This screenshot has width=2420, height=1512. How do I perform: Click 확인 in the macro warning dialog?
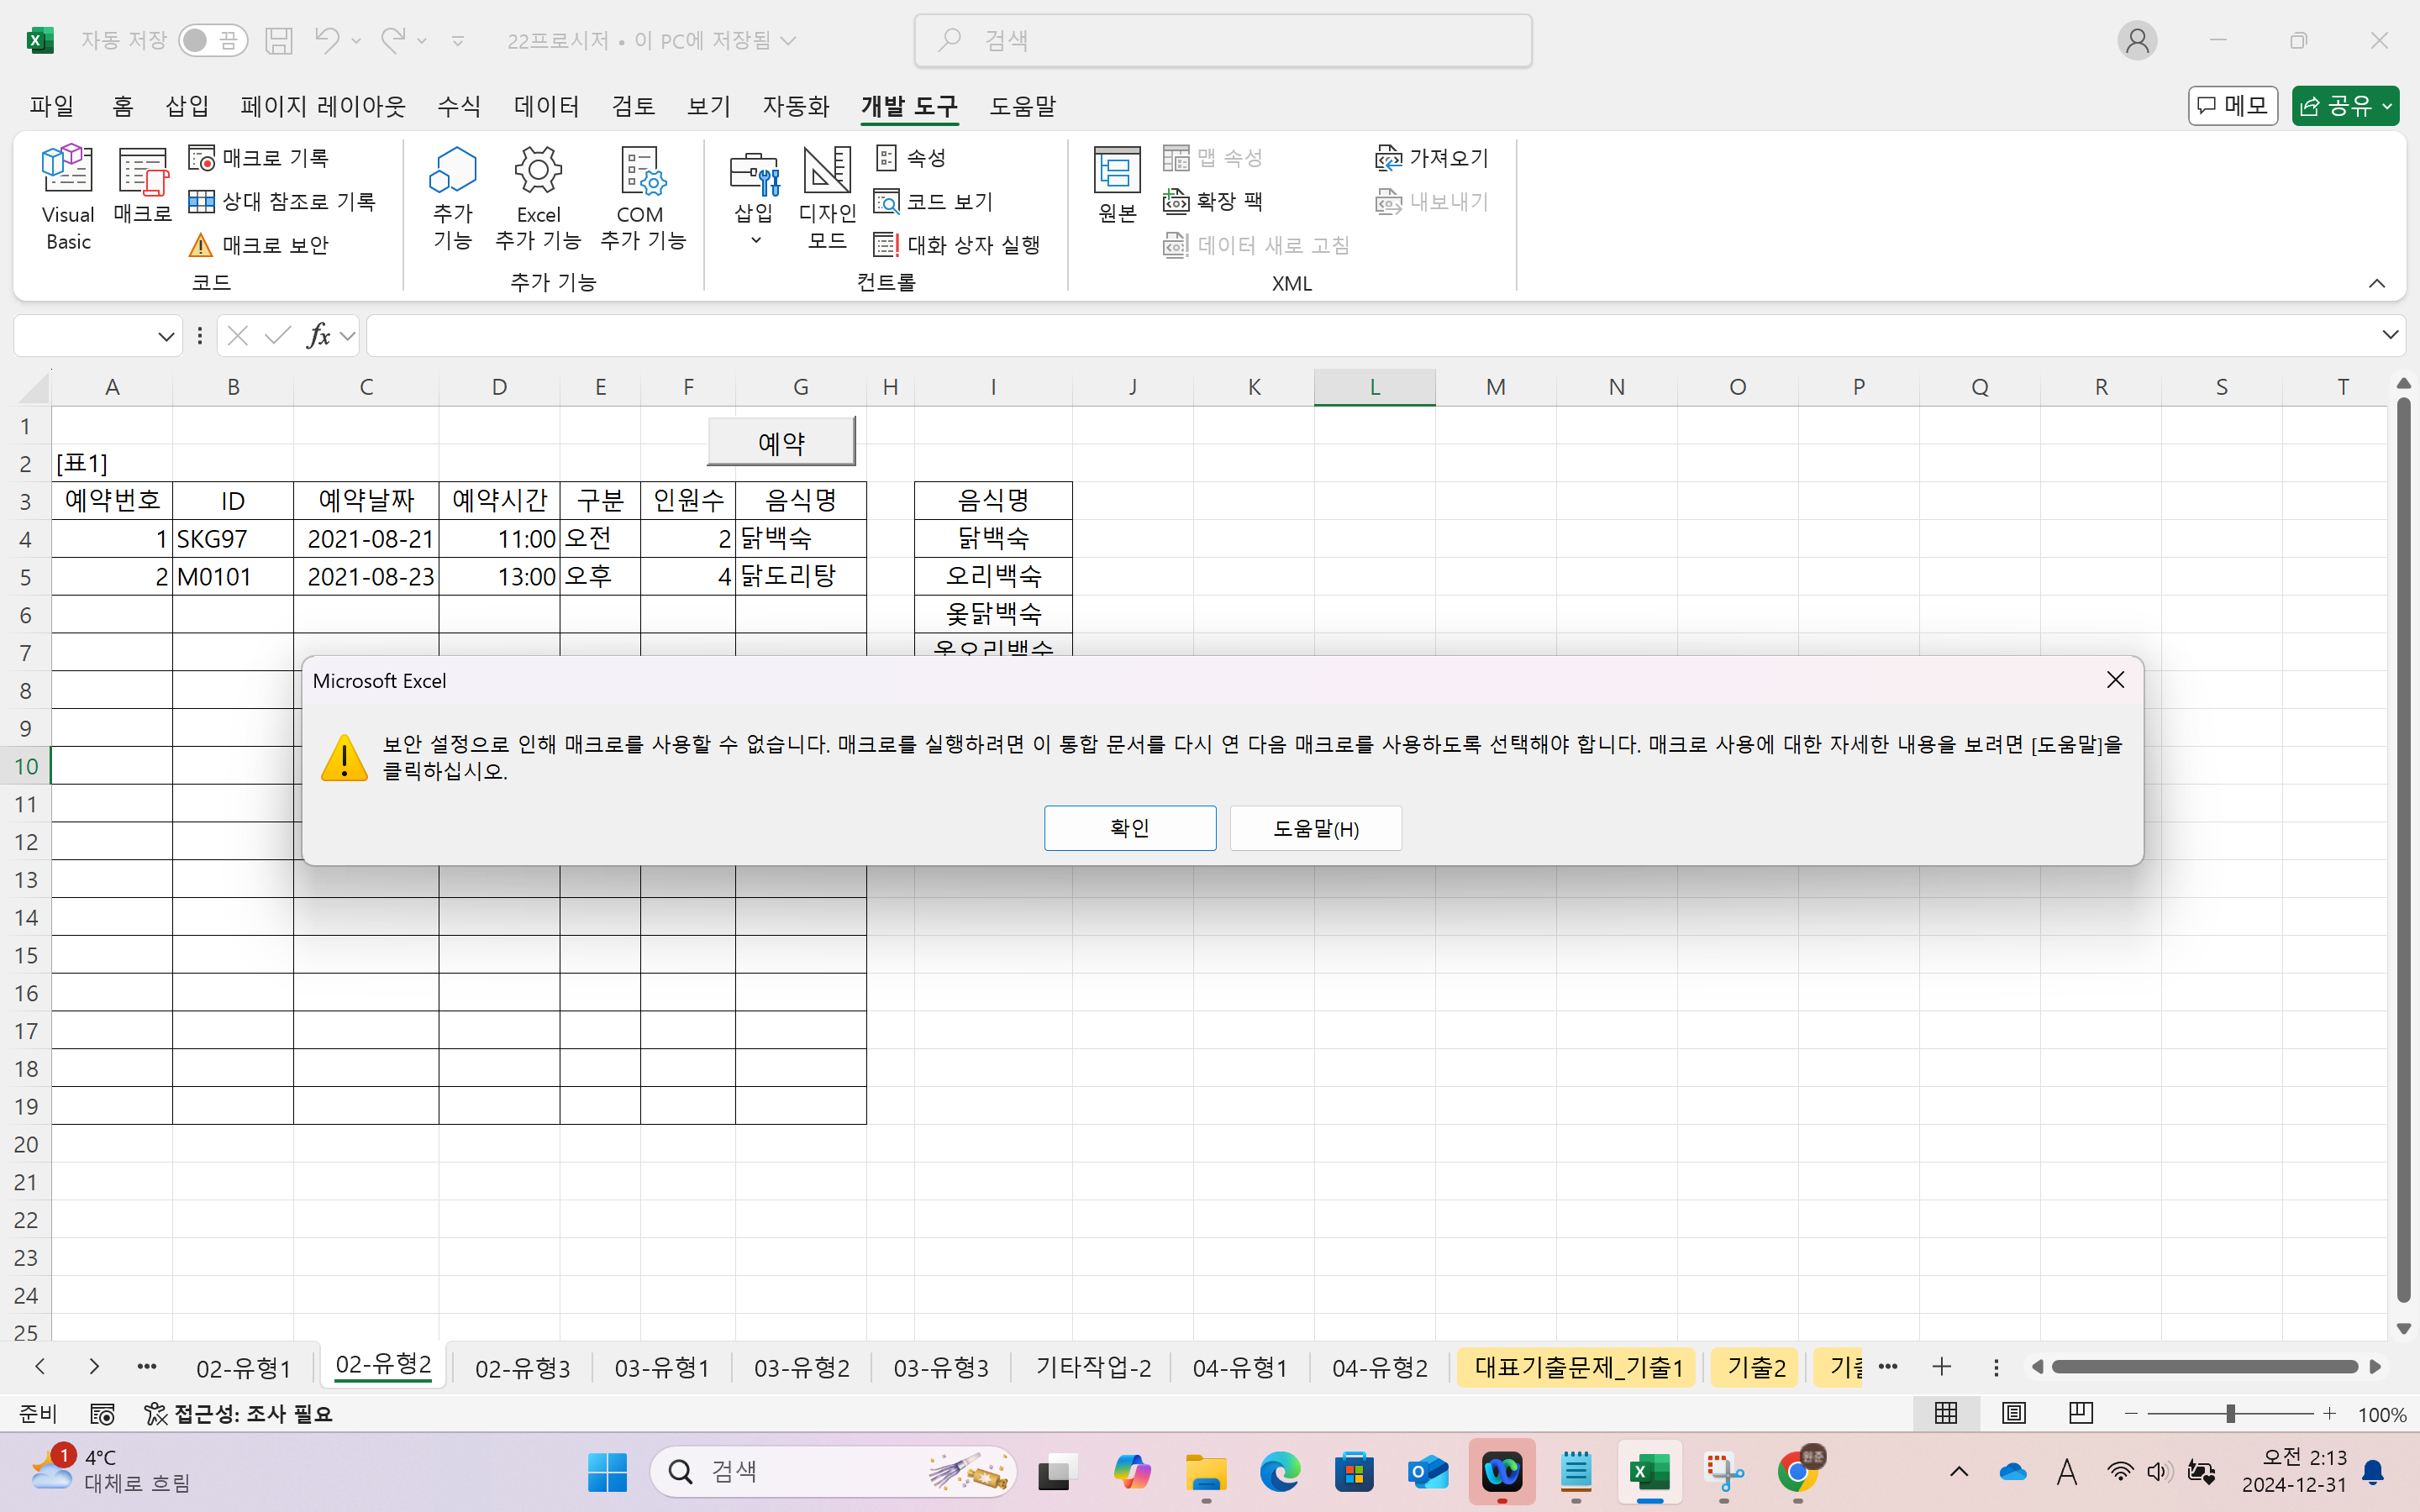pyautogui.click(x=1129, y=828)
